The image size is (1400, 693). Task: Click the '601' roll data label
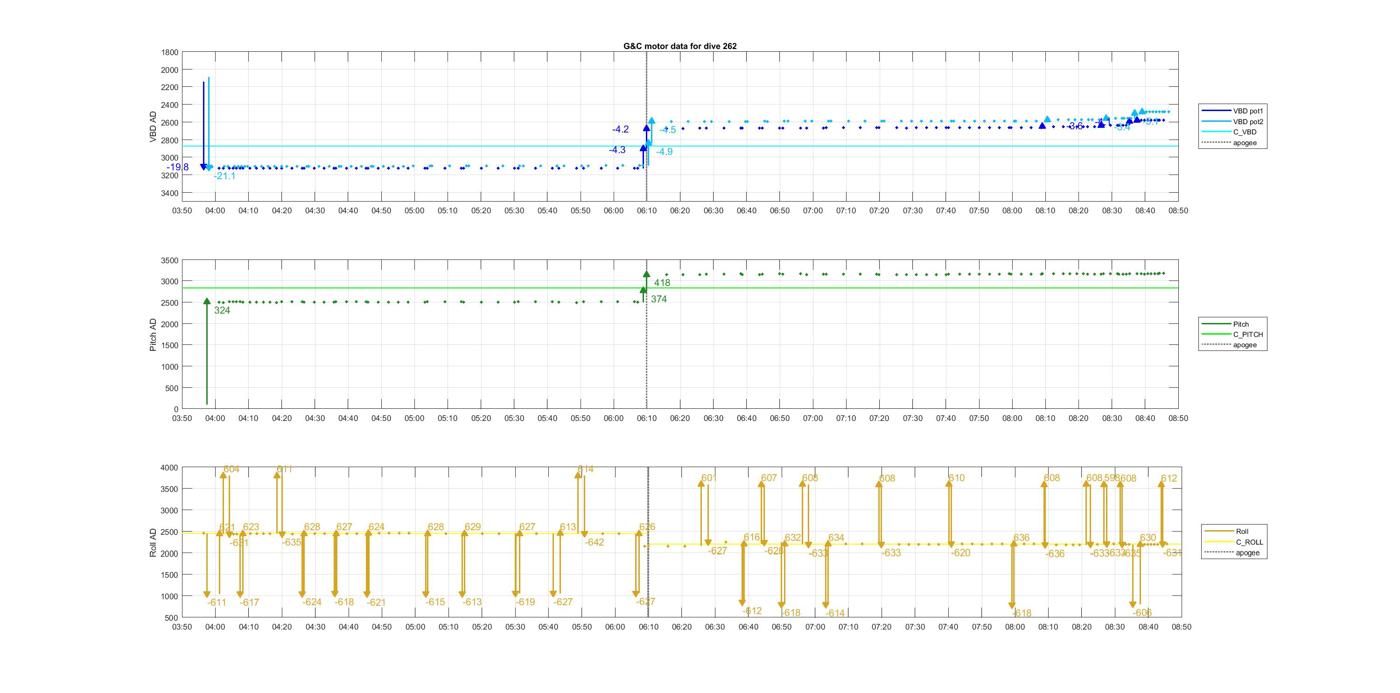point(709,478)
